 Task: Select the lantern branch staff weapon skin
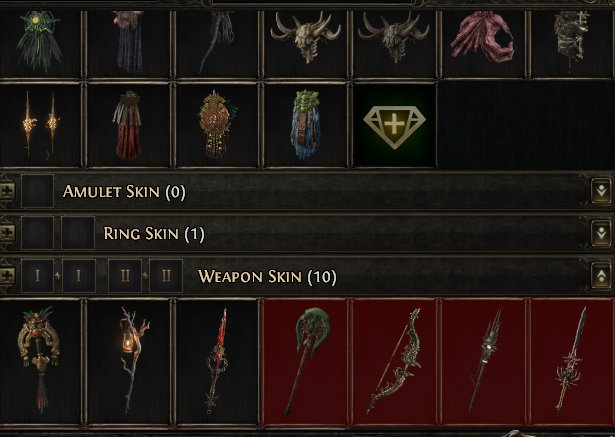point(129,361)
